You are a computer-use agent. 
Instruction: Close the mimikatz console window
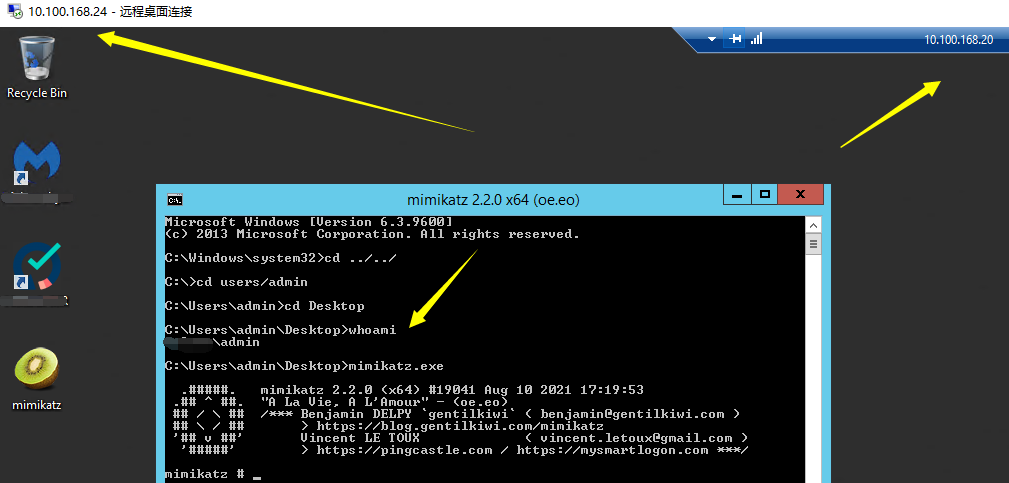801,194
